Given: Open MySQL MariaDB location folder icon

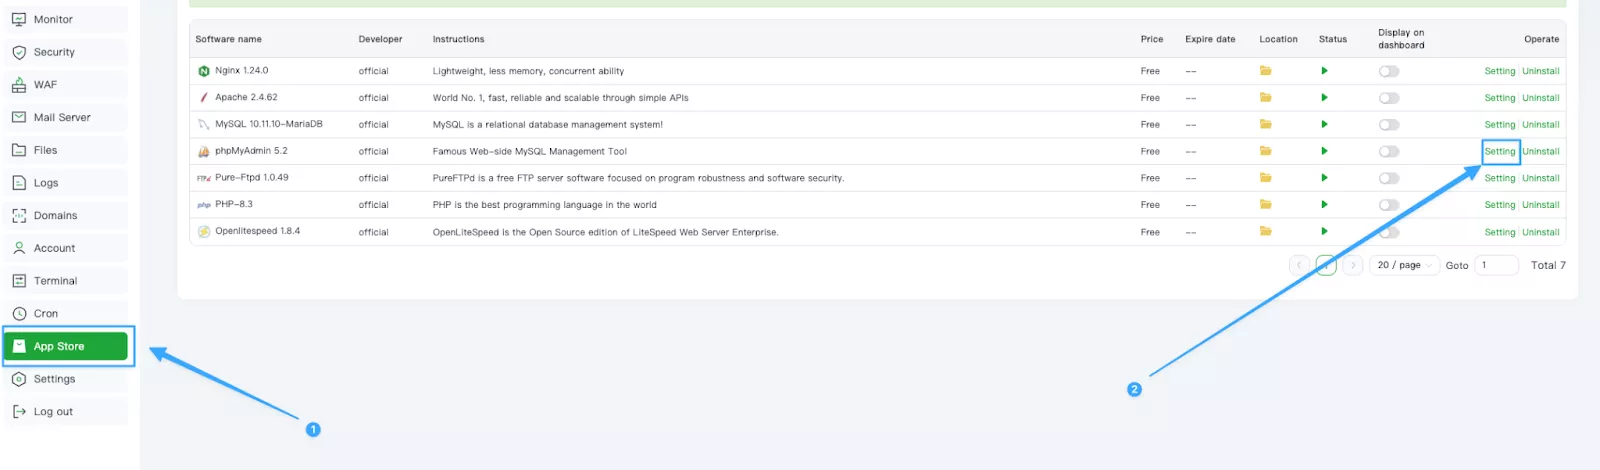Looking at the screenshot, I should click(1265, 124).
